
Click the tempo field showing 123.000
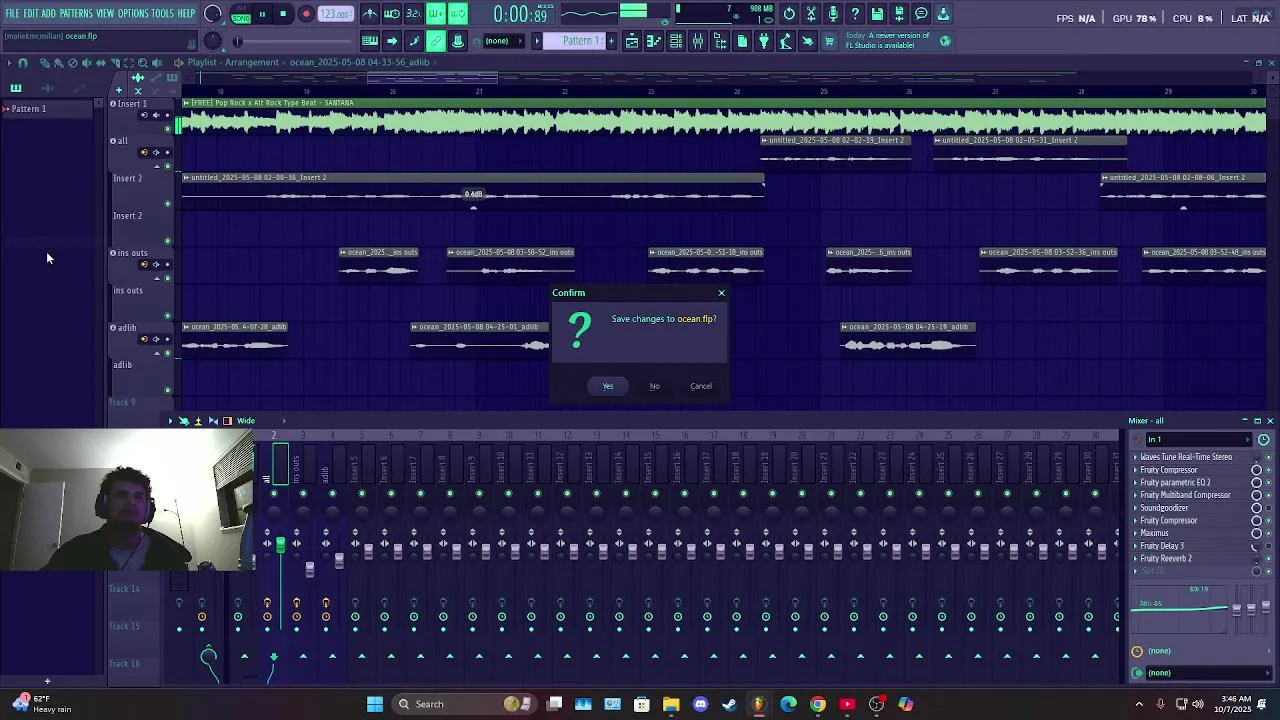pyautogui.click(x=335, y=14)
